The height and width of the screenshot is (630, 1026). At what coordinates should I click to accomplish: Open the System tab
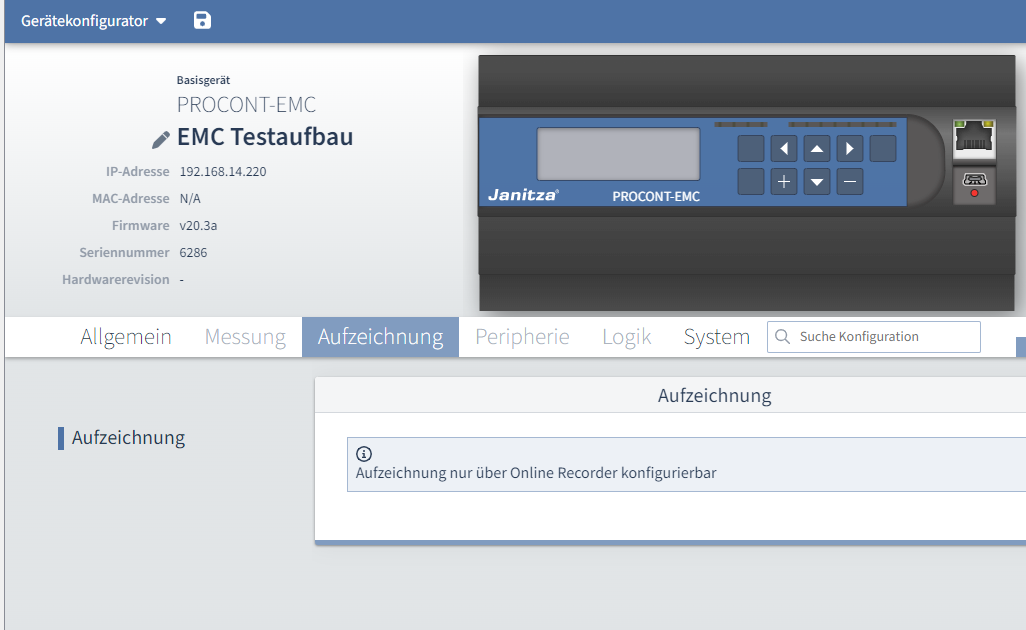coord(716,337)
